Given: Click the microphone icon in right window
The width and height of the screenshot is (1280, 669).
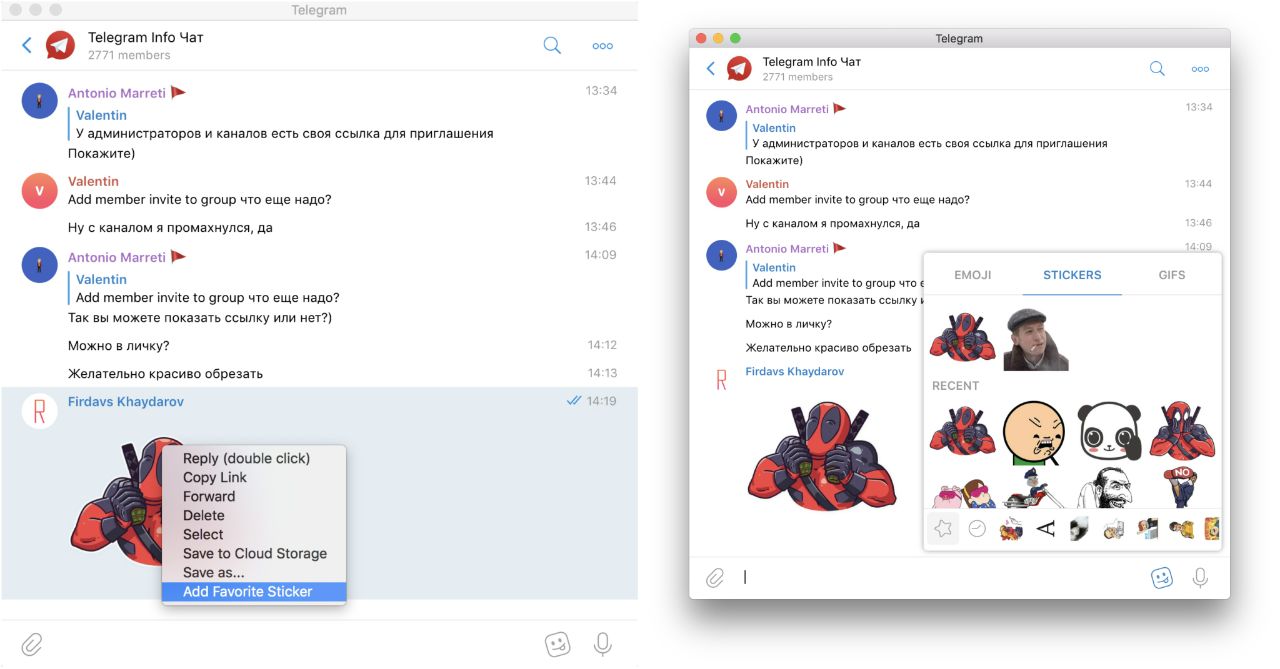Looking at the screenshot, I should point(1200,578).
